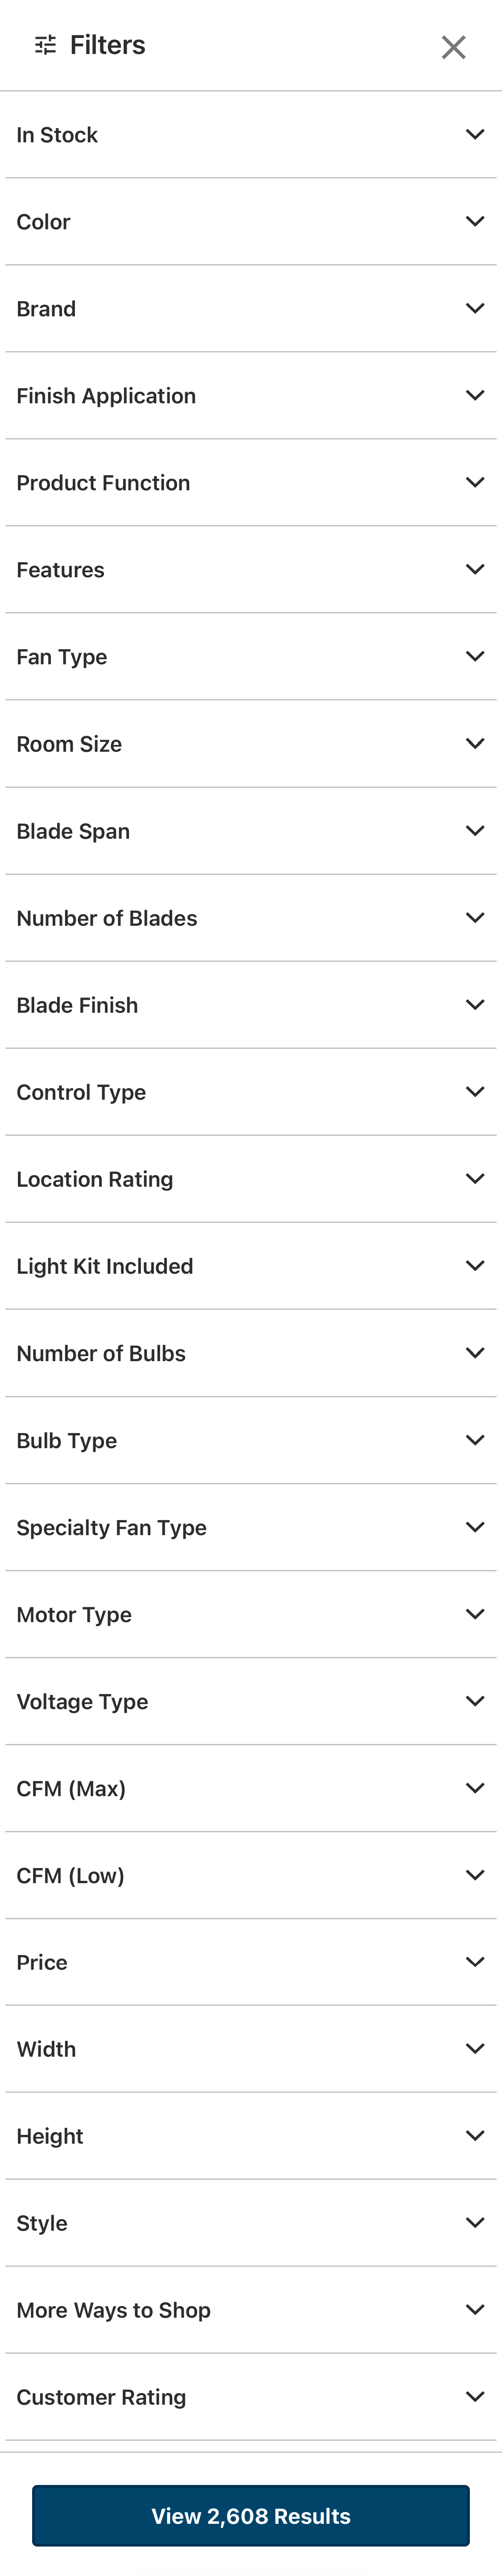Screen dimensions: 502x2576
Task: Expand Finish Application options
Action: click(250, 396)
